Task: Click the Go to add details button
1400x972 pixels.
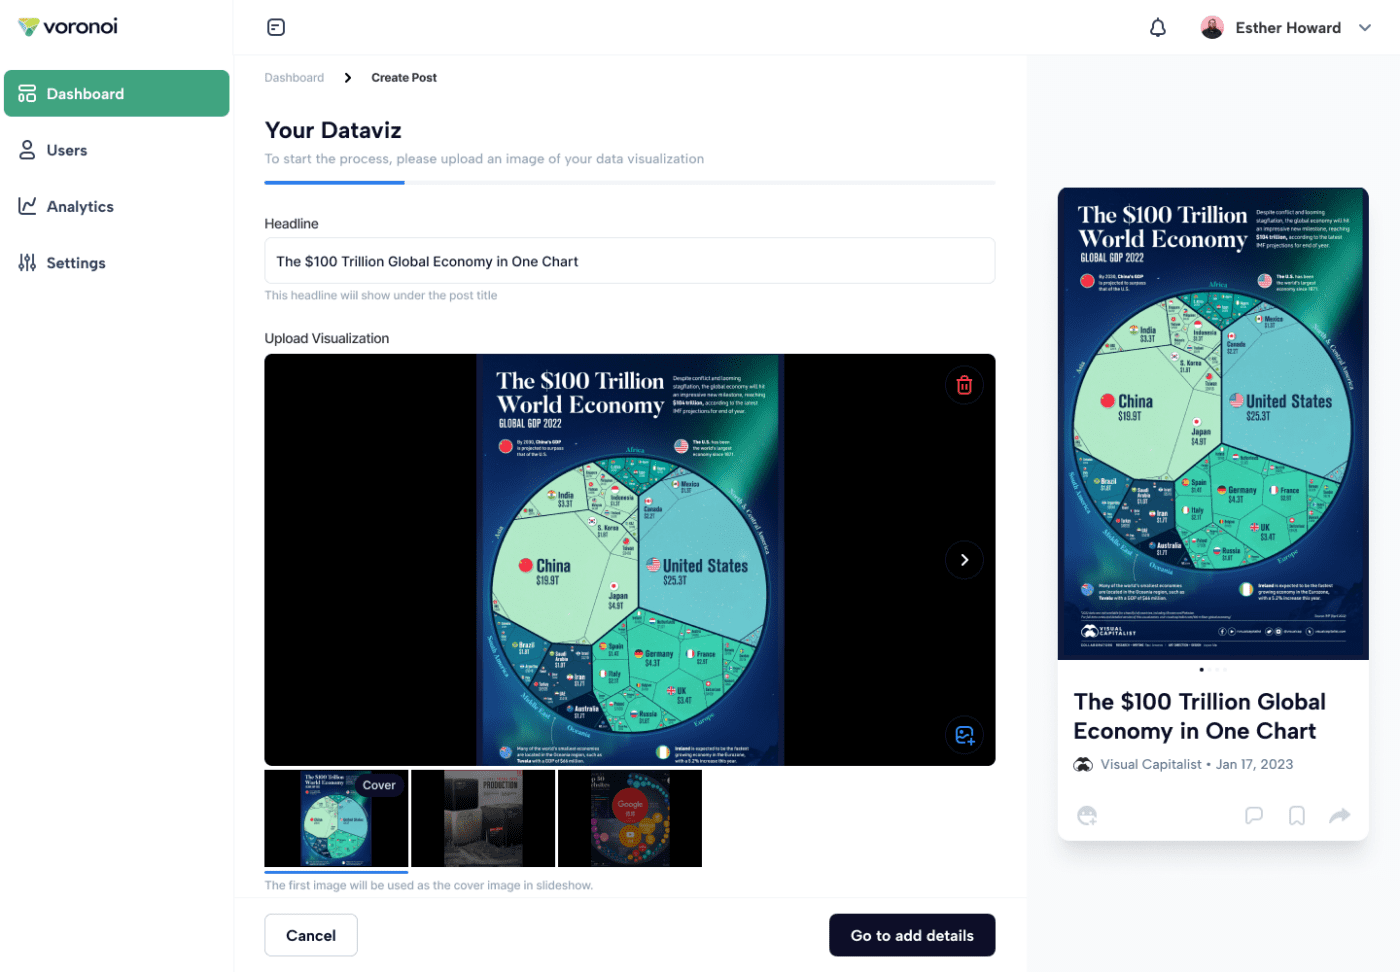Action: tap(911, 935)
